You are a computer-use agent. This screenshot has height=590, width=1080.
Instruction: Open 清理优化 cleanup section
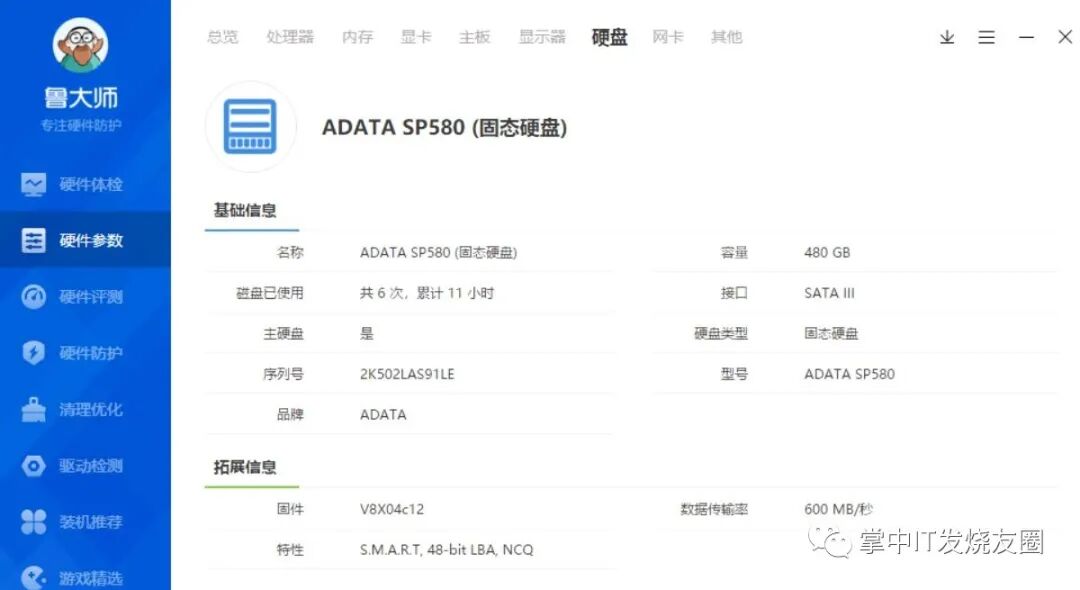(x=85, y=409)
